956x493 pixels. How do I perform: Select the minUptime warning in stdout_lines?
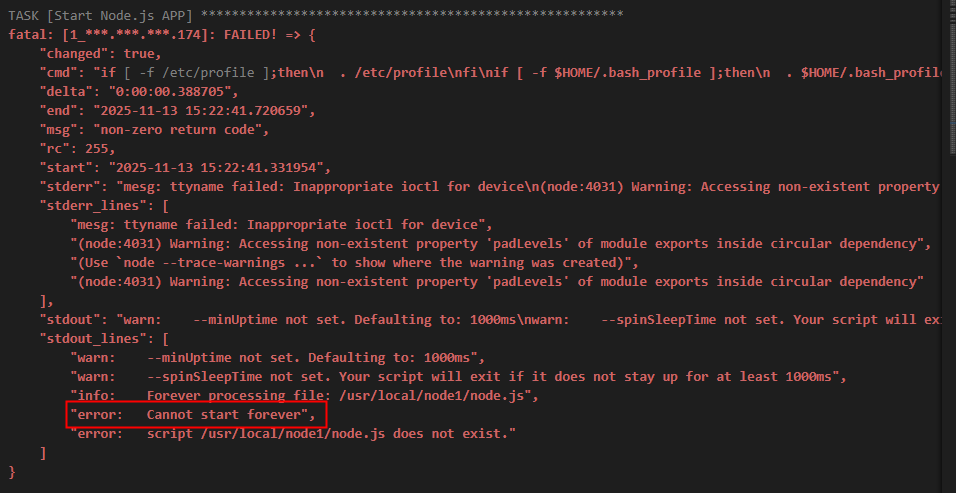(277, 357)
